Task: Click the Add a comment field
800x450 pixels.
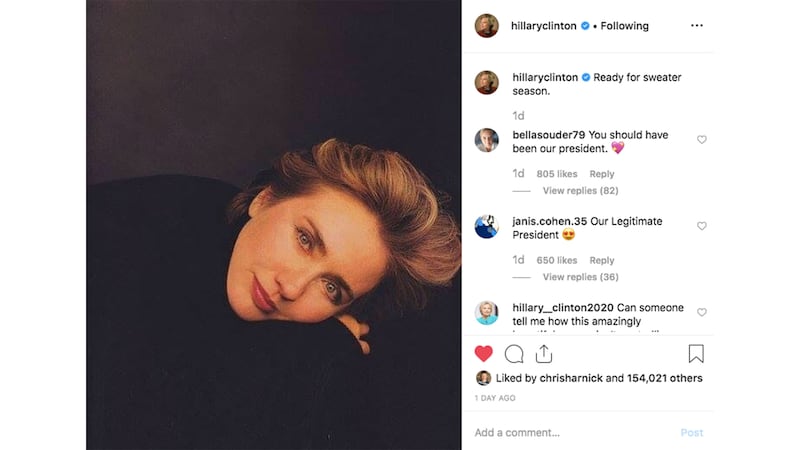Action: pos(570,433)
